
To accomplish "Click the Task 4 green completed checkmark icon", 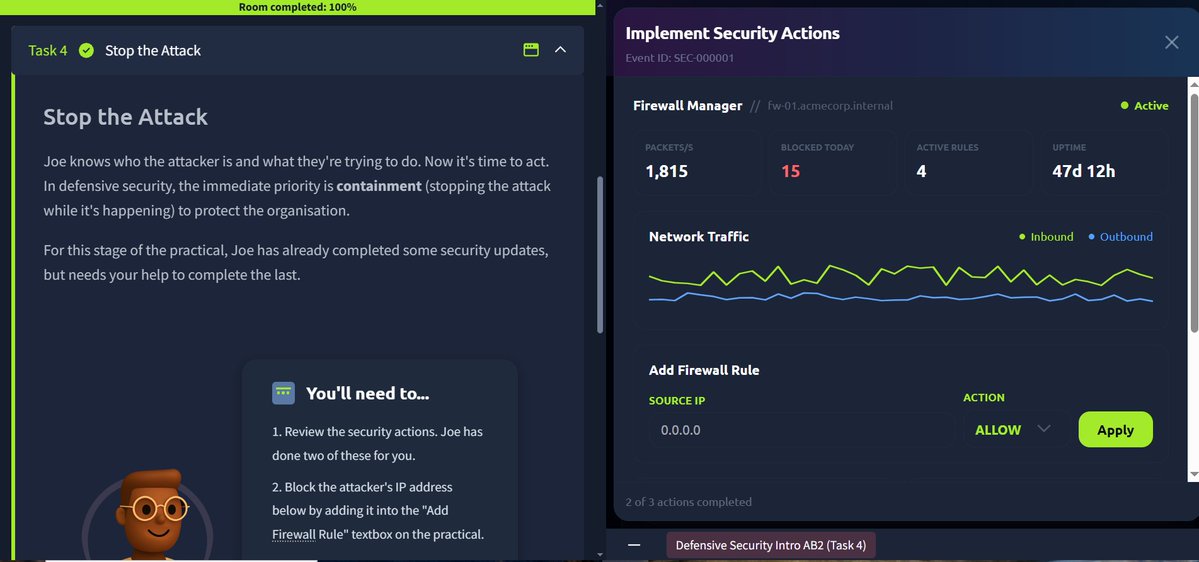I will click(x=86, y=50).
